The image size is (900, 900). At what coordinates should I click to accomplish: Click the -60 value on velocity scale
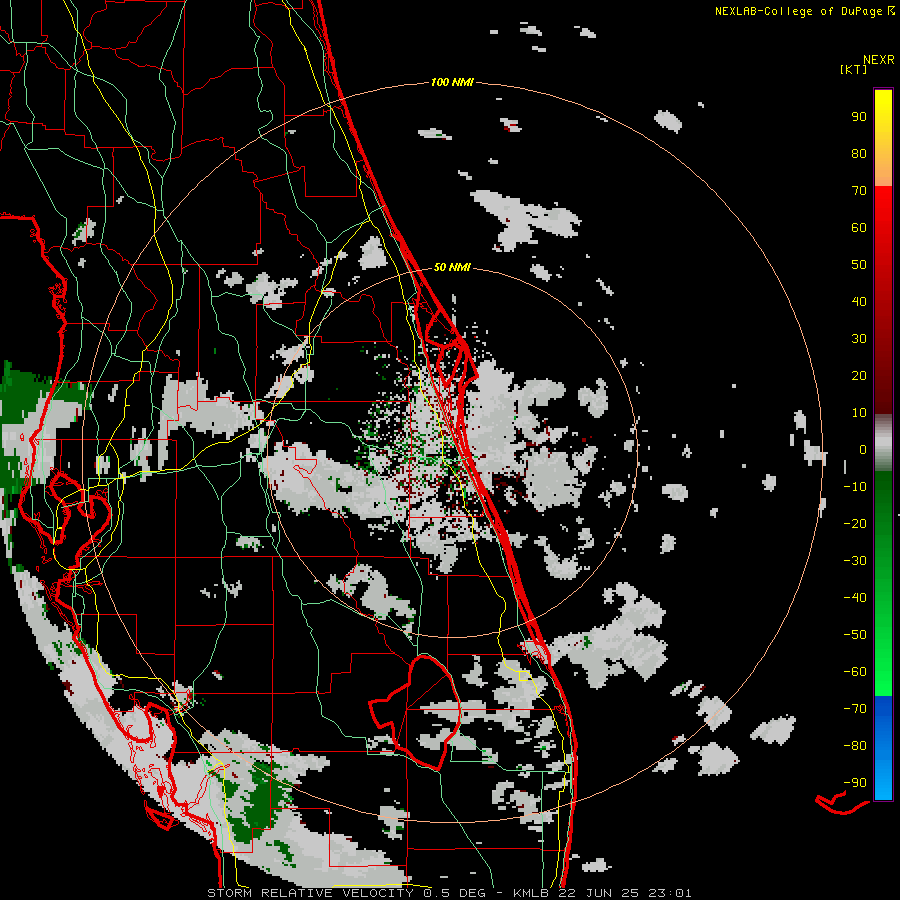click(x=855, y=672)
